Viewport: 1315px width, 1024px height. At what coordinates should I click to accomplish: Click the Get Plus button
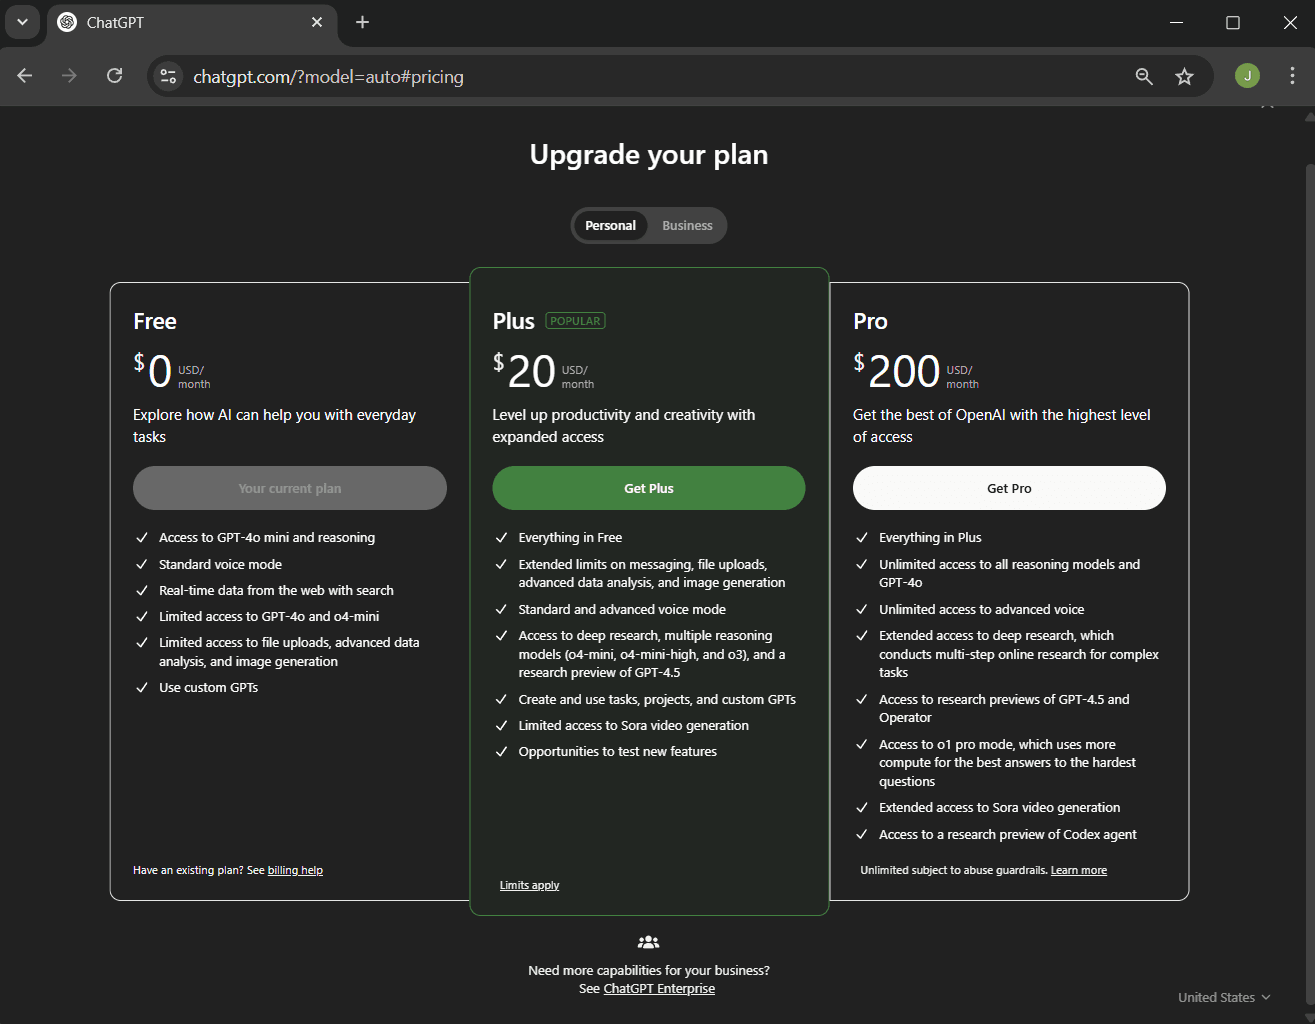click(x=649, y=488)
